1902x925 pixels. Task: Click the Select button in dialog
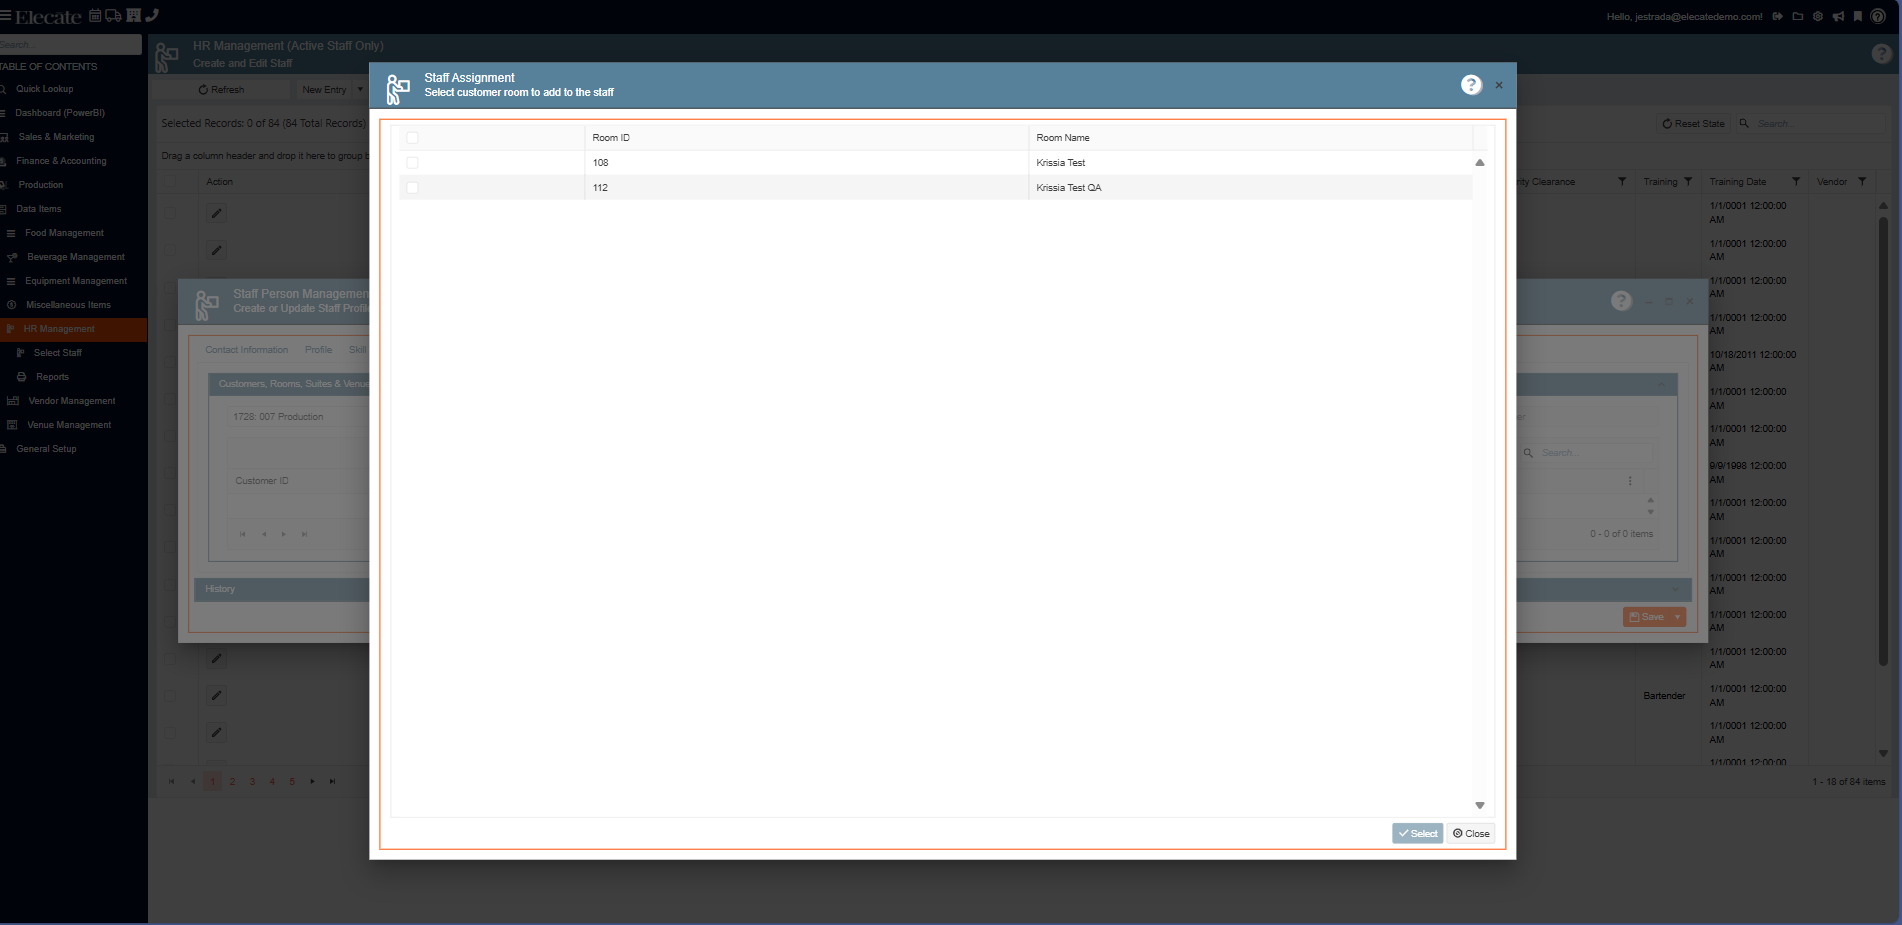tap(1417, 833)
